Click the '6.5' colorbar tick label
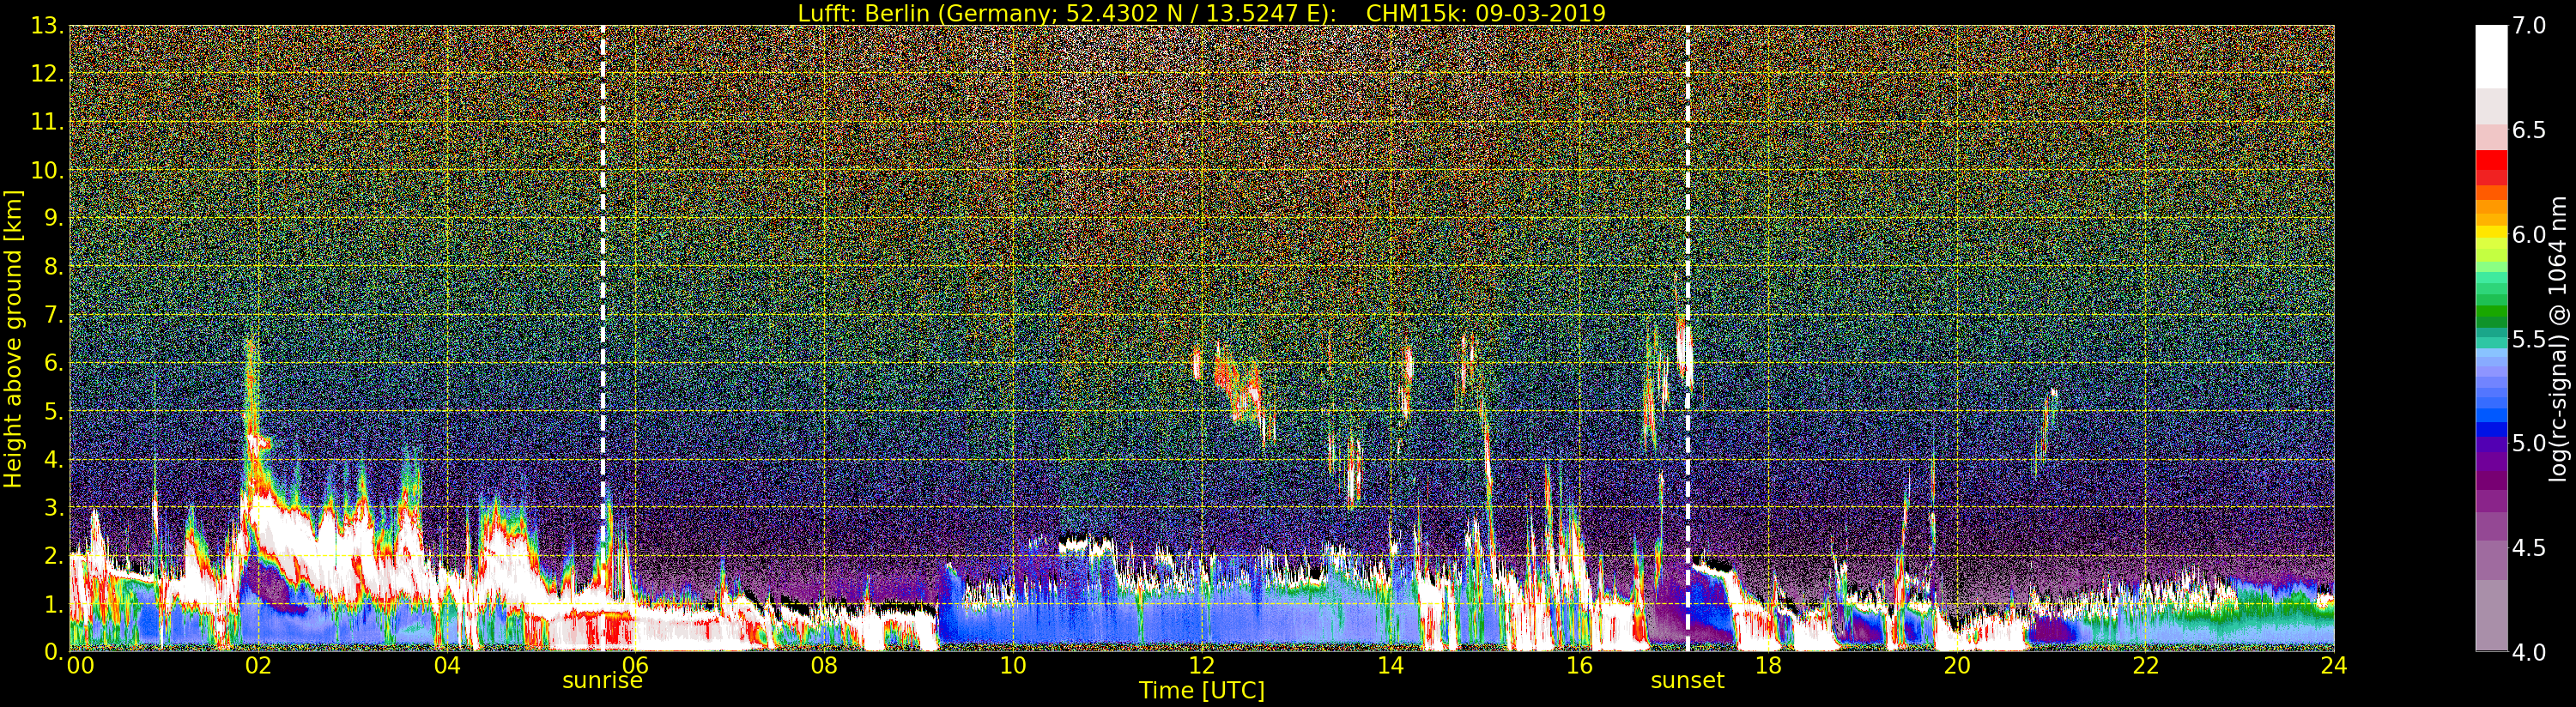Screen dimensions: 2576x707 [2529, 130]
